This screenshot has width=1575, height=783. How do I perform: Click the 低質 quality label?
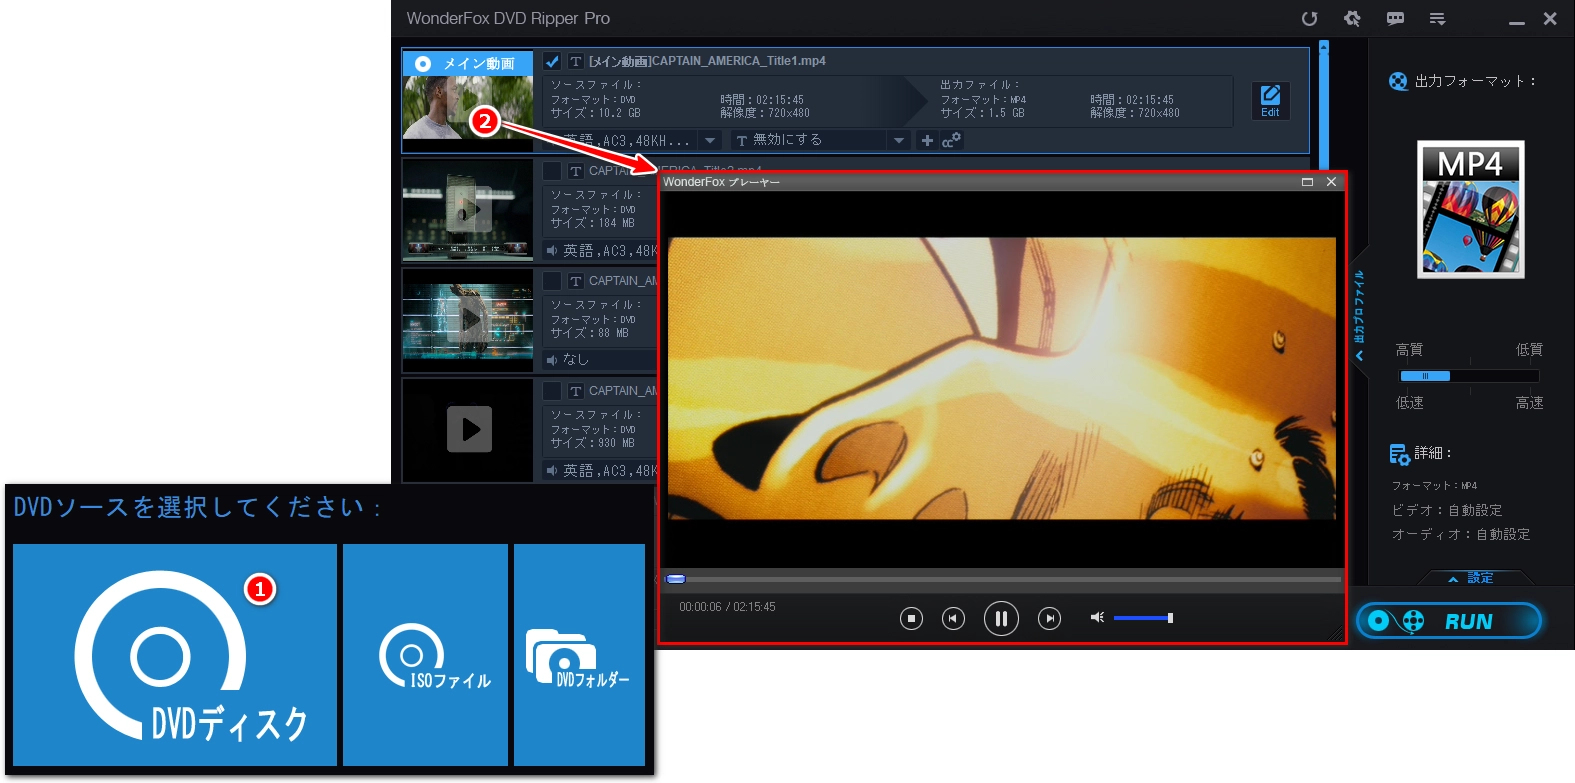(1529, 350)
